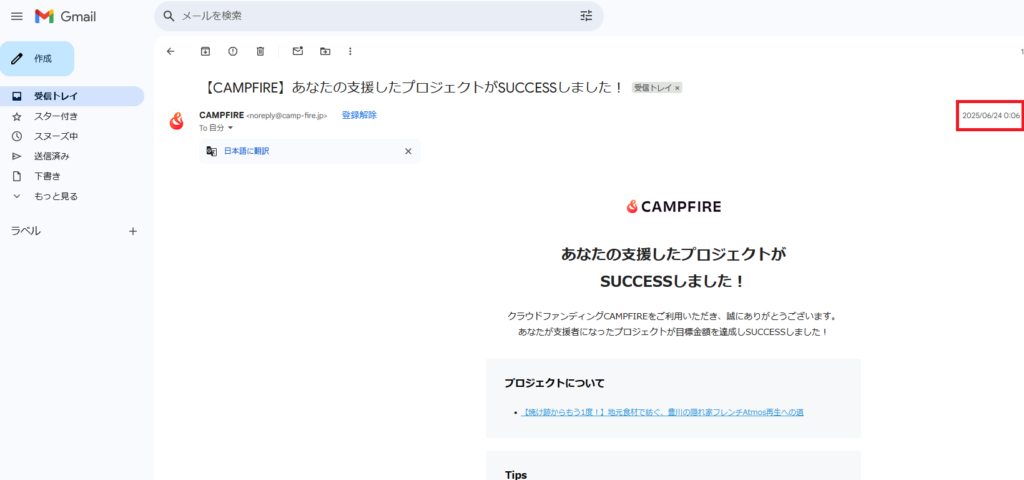Expand recipient details arrow next to To 自分
Image resolution: width=1024 pixels, height=480 pixels.
230,128
